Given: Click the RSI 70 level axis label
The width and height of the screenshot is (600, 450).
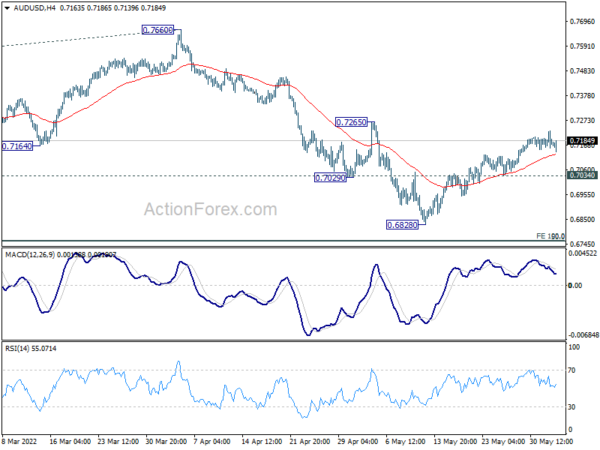Looking at the screenshot, I should [572, 370].
